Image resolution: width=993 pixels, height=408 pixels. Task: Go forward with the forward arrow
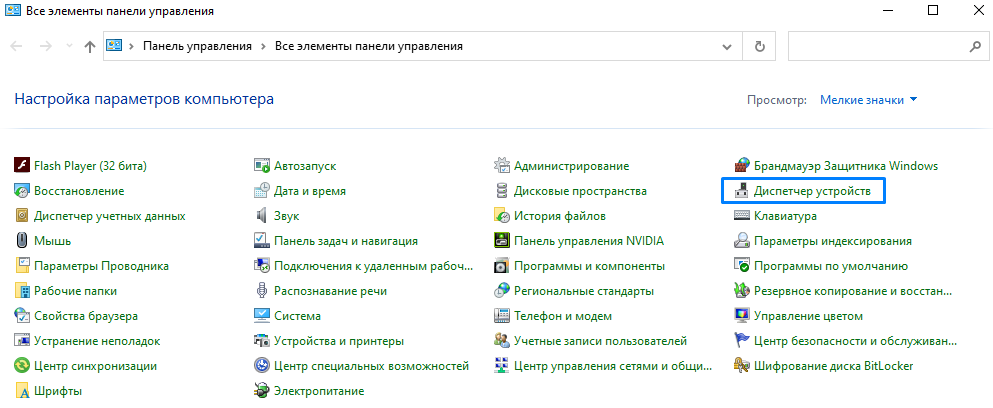point(45,46)
